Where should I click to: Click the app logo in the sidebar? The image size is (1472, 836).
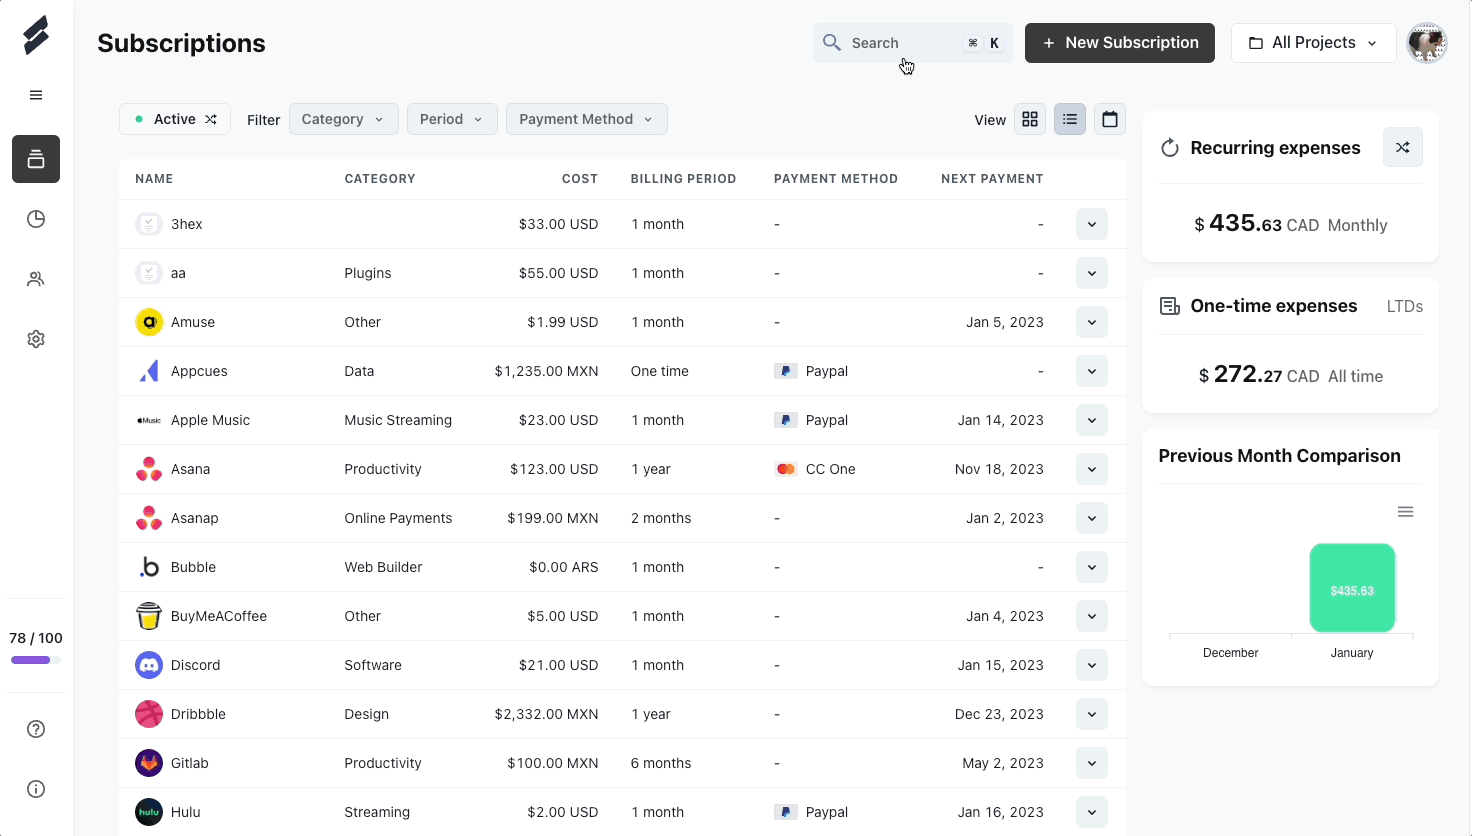(36, 35)
